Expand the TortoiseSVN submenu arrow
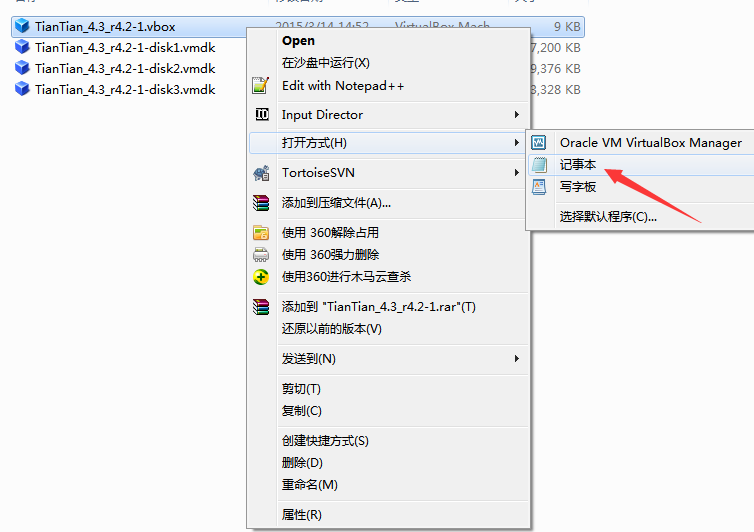This screenshot has height=532, width=754. click(516, 172)
